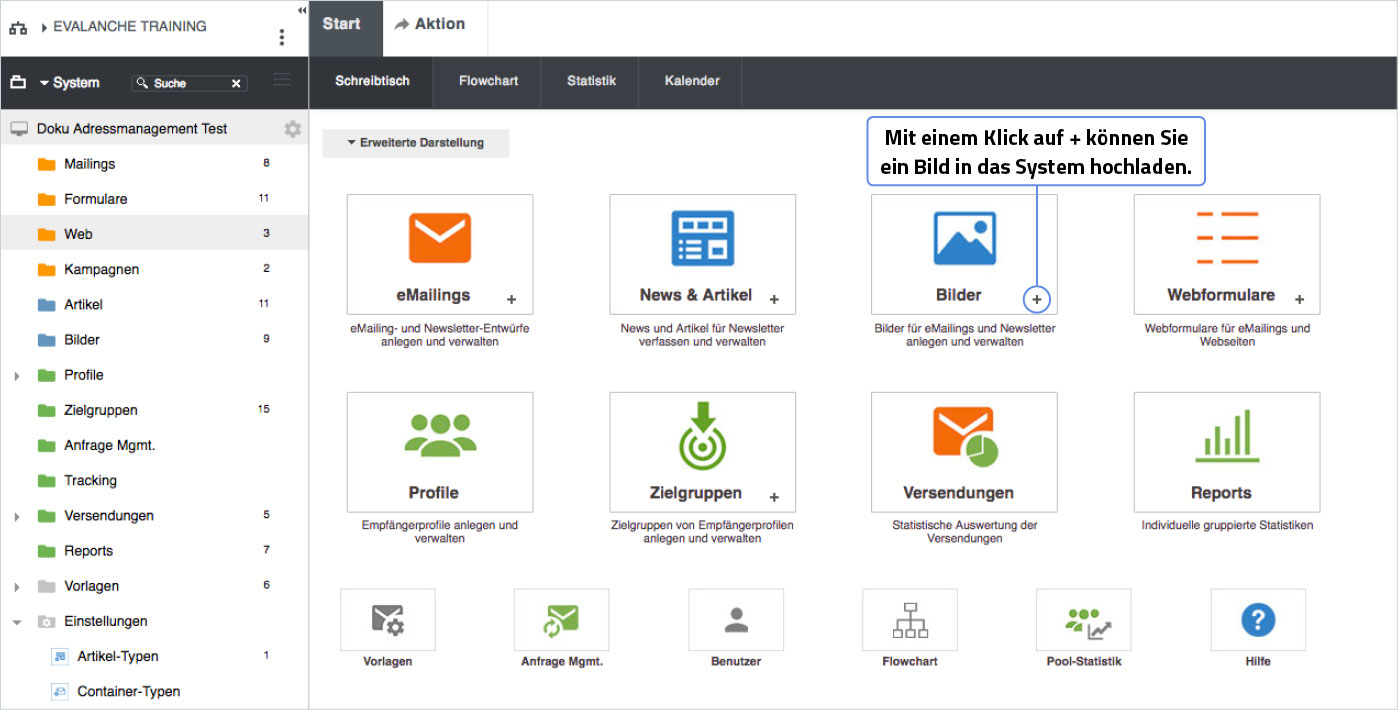Open the Bilder picture tile icon

click(x=964, y=238)
